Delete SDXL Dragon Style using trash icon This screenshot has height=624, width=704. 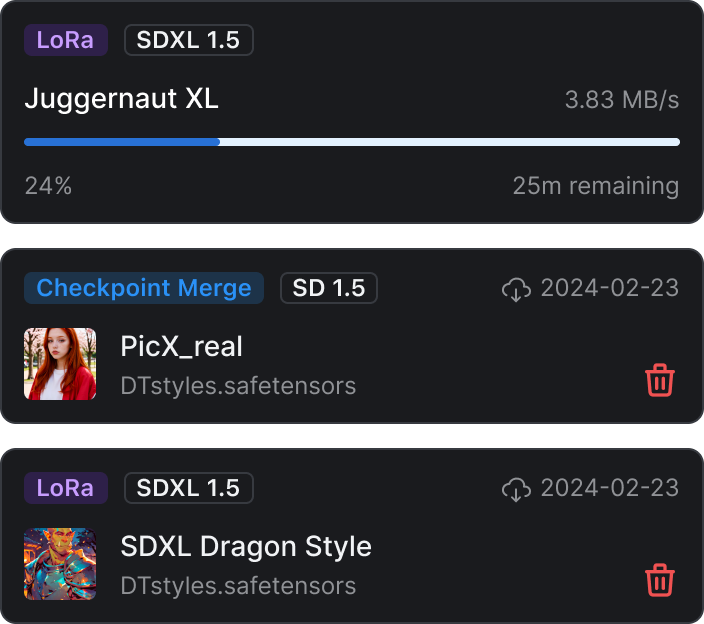[660, 580]
